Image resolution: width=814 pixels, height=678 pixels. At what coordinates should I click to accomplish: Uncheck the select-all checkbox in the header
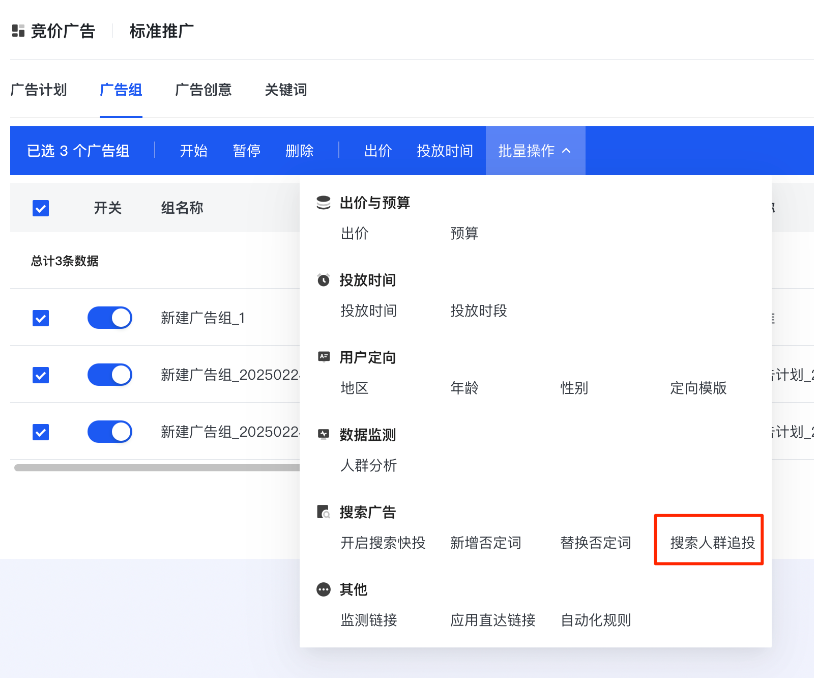coord(40,208)
